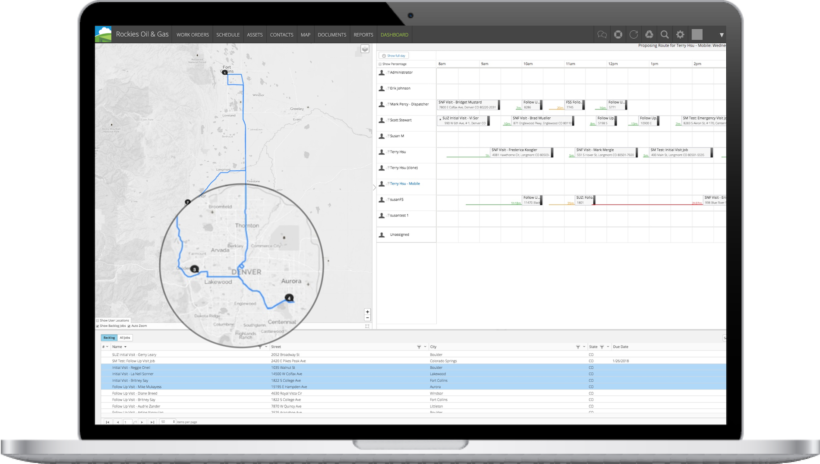Go to first page of backlog
820x464 pixels.
coord(108,422)
